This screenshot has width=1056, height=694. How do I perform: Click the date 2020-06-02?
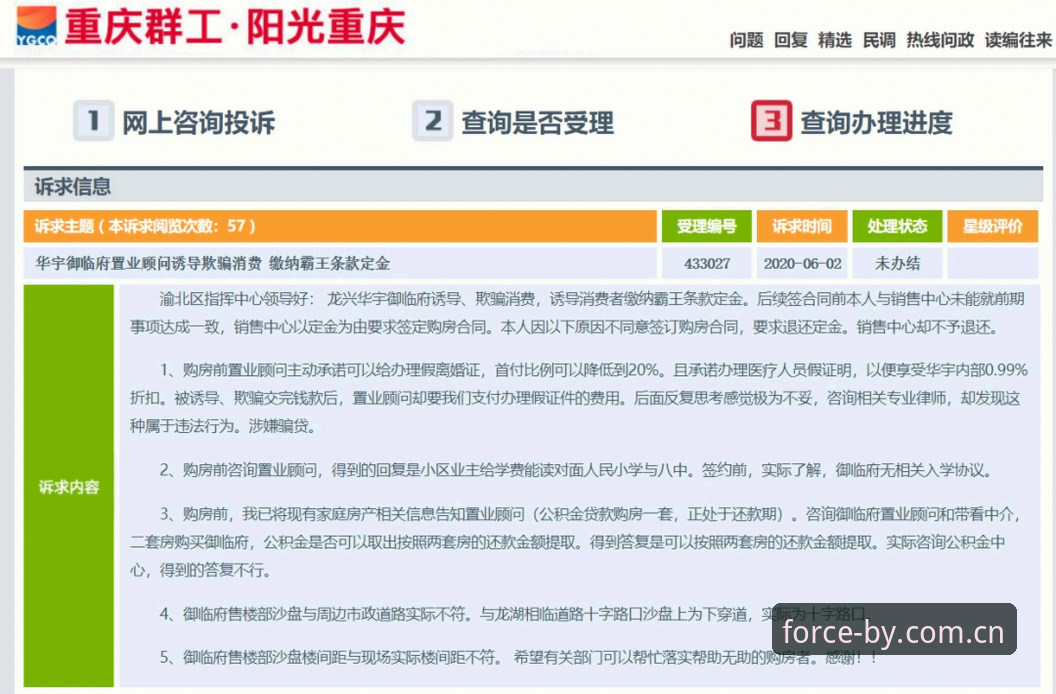pos(803,263)
